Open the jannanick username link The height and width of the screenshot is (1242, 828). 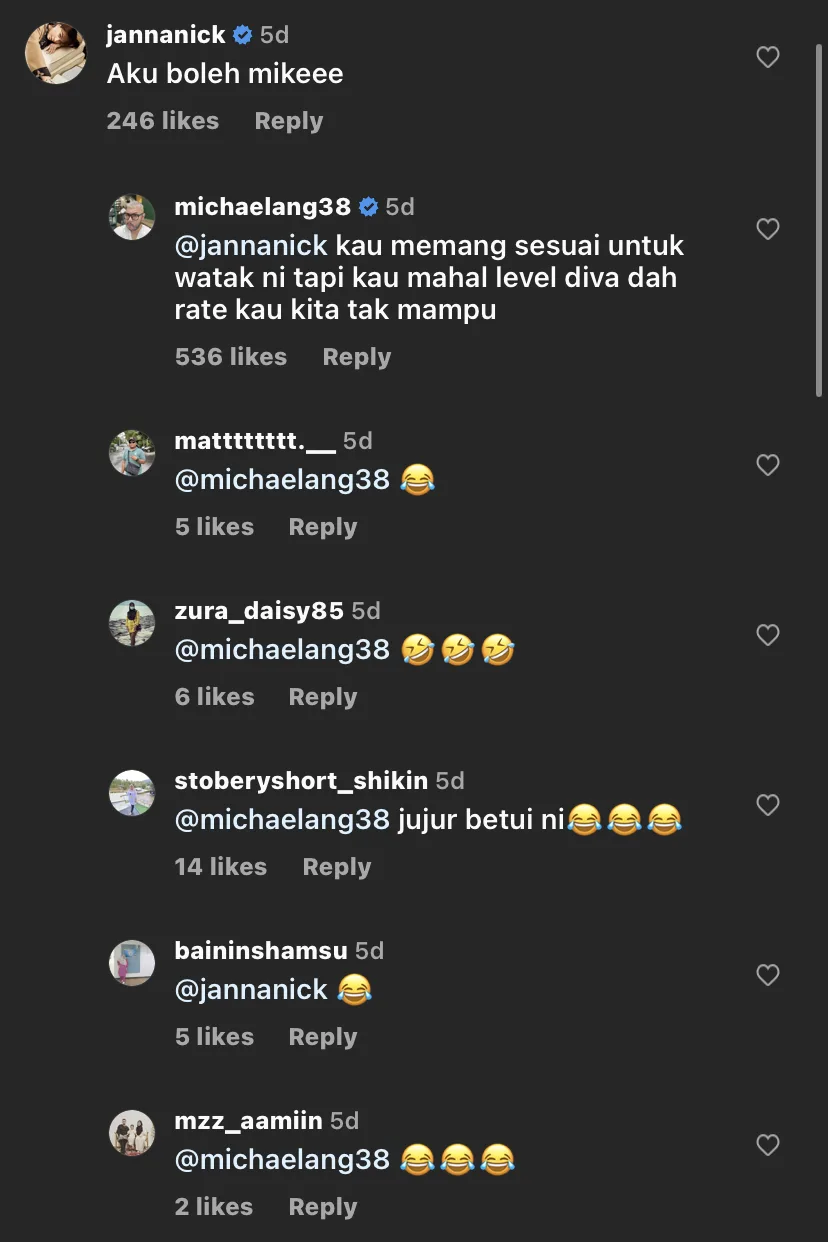(x=165, y=35)
